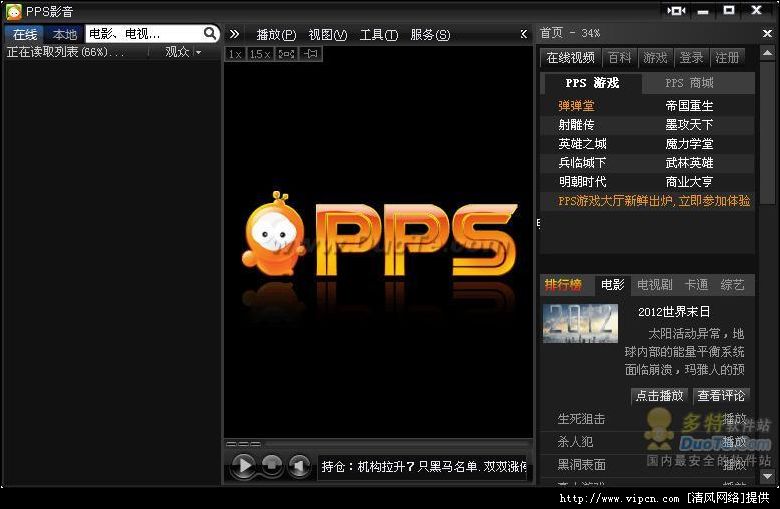Select the 卡通 ranking tab
The height and width of the screenshot is (509, 780).
696,285
